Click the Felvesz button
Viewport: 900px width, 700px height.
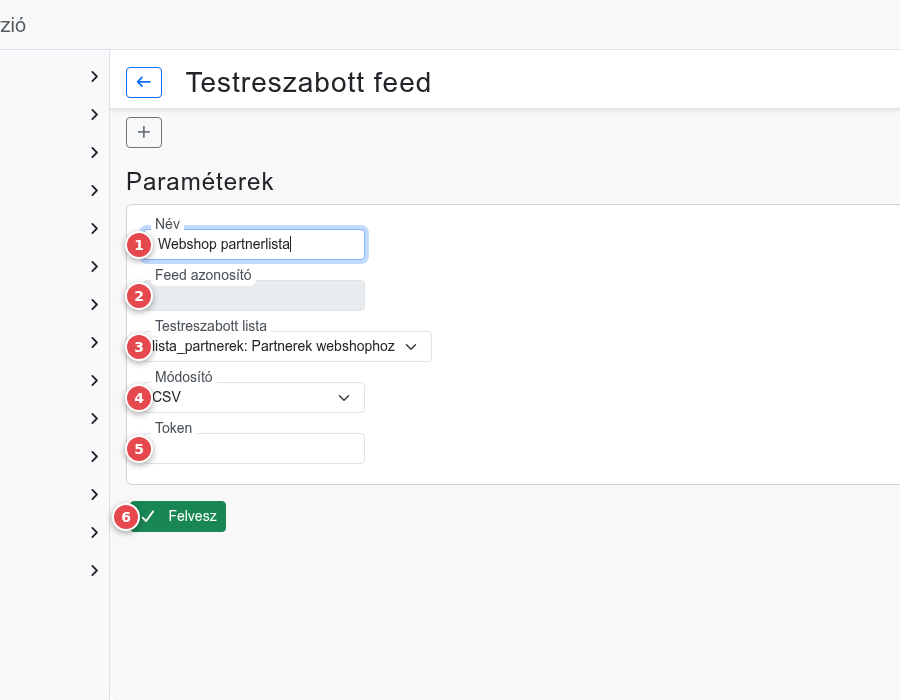coord(178,516)
